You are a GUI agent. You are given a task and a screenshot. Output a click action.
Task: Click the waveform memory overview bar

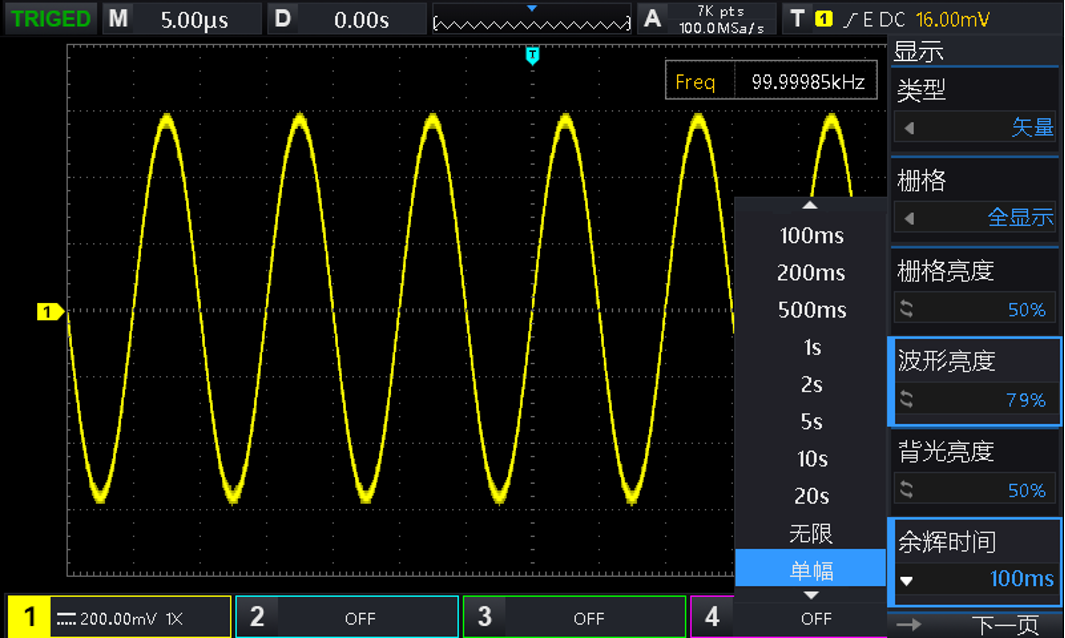click(x=531, y=20)
